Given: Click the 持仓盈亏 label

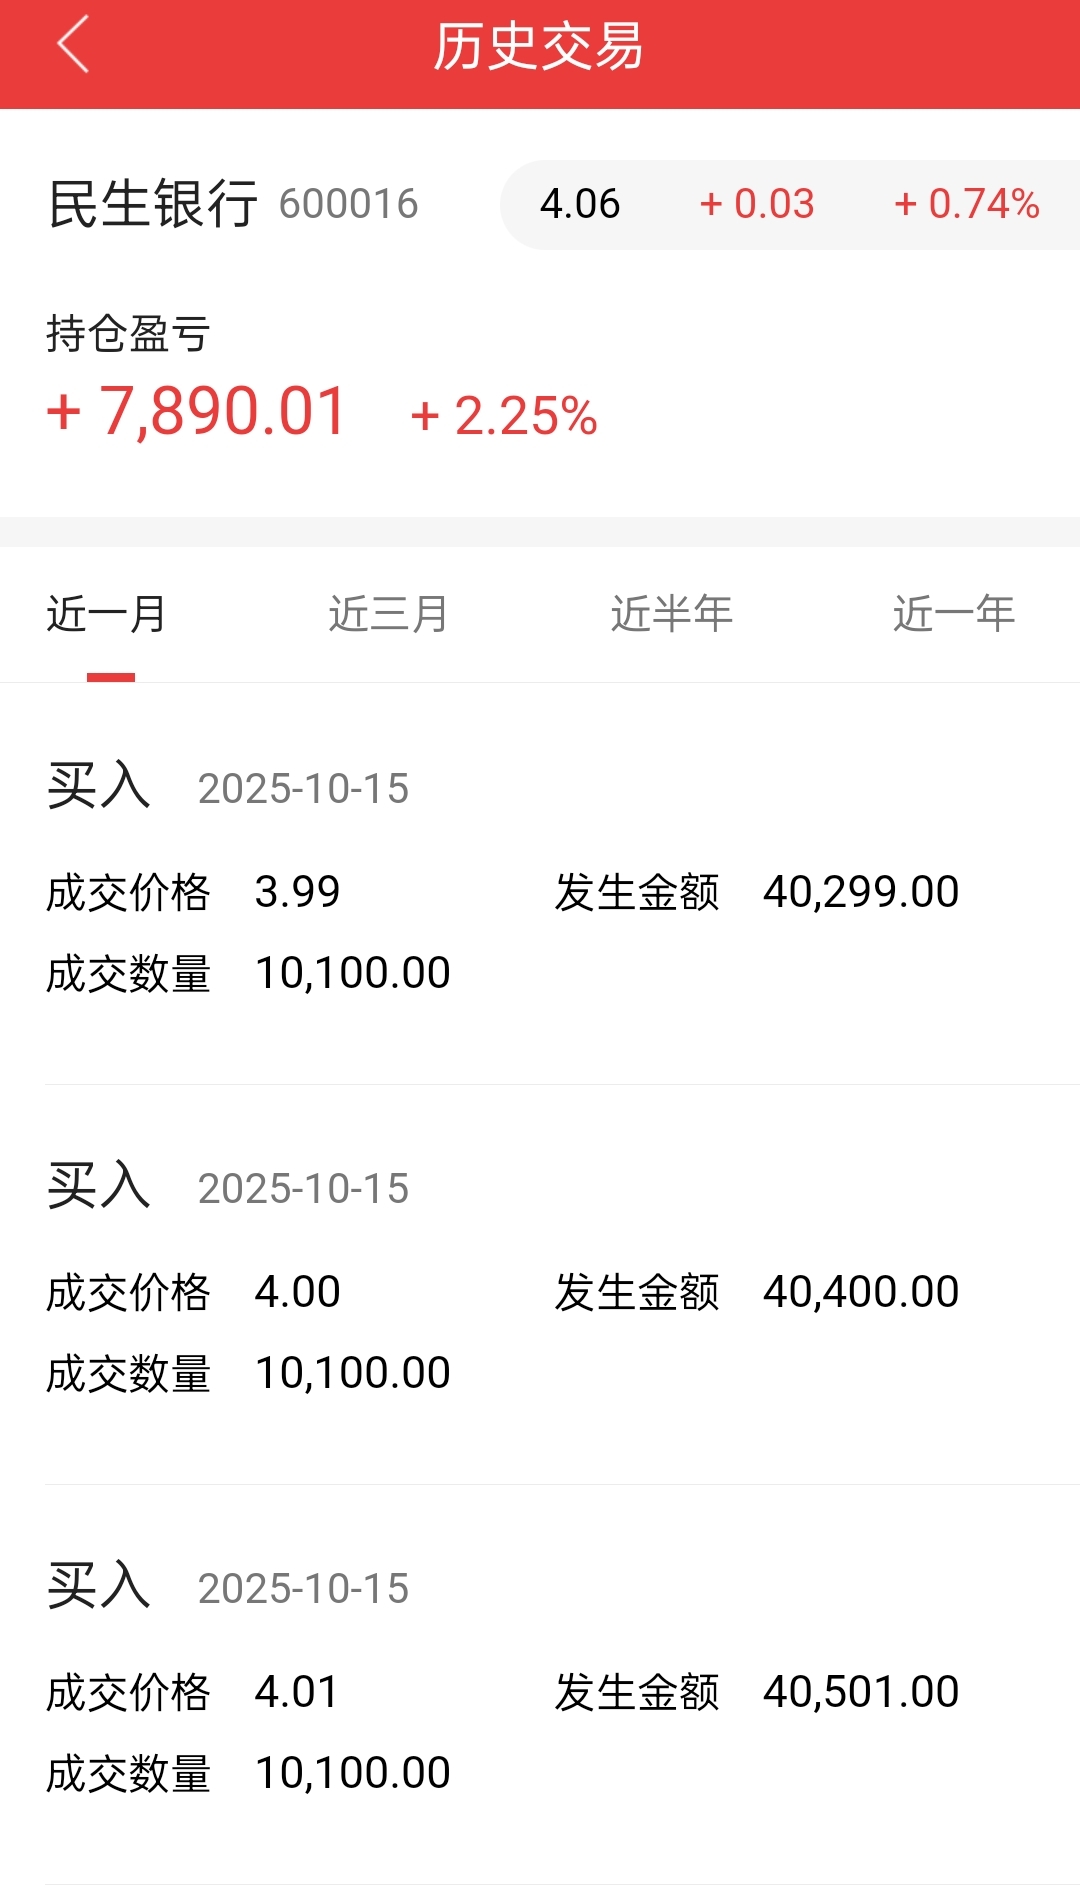Looking at the screenshot, I should click(128, 334).
